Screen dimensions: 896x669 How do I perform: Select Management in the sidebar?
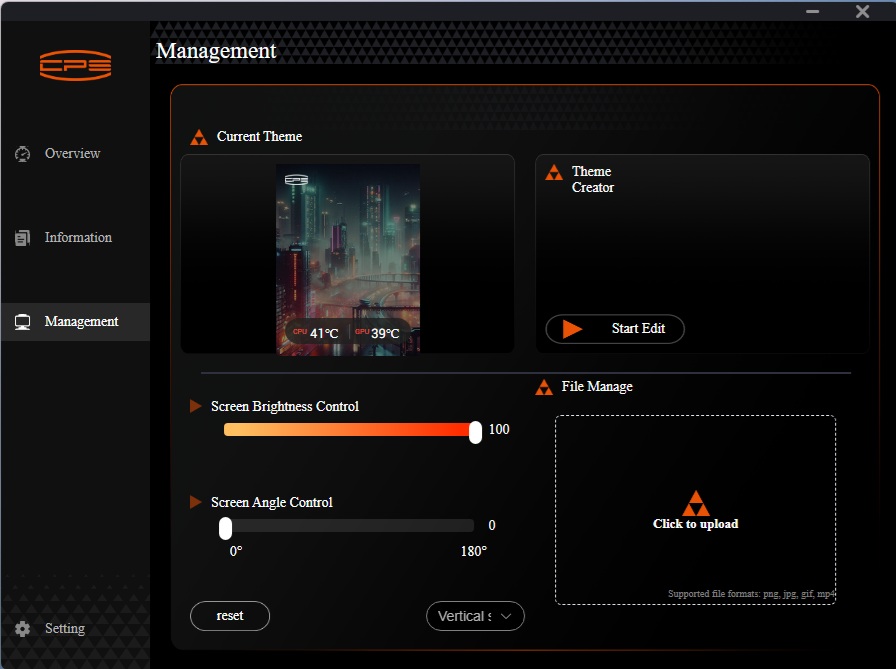75,322
